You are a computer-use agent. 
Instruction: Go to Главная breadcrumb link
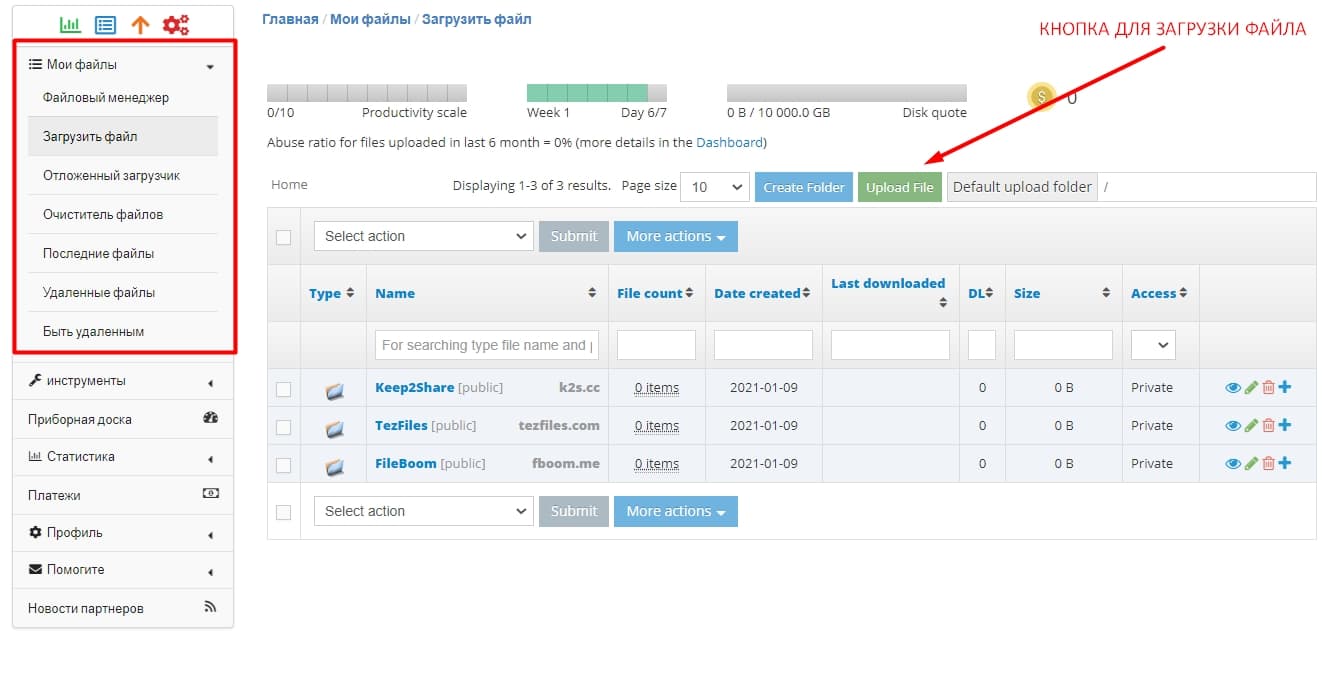pyautogui.click(x=290, y=19)
